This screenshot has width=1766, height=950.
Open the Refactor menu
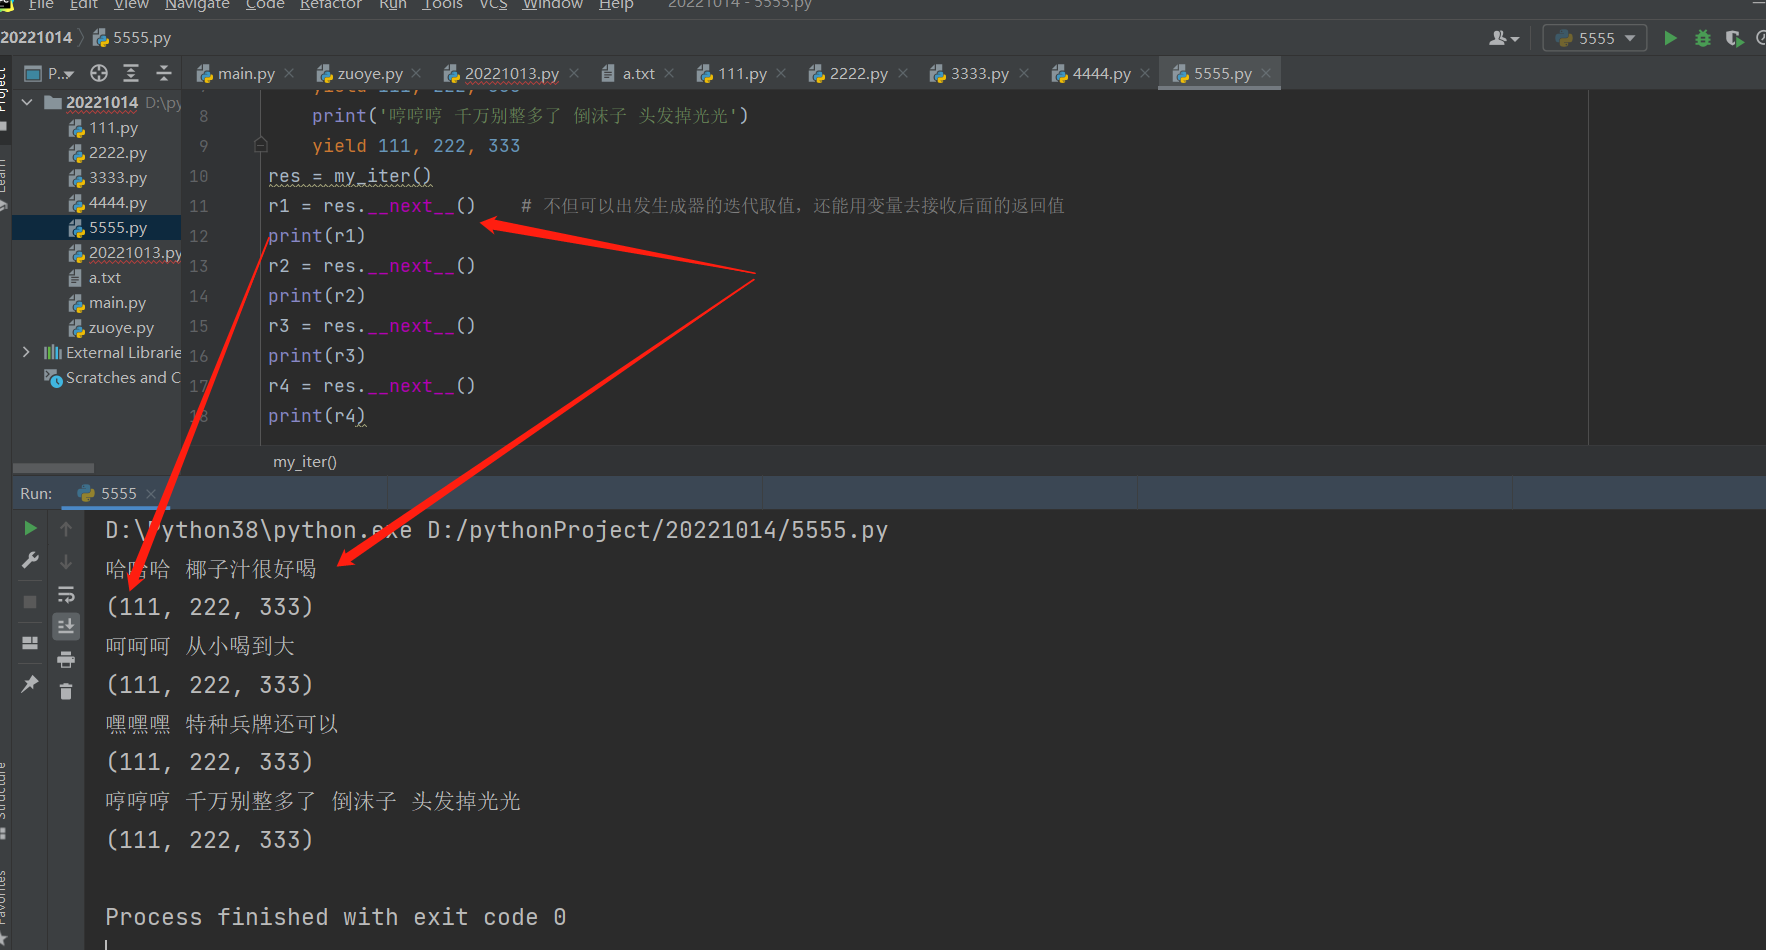[x=331, y=5]
